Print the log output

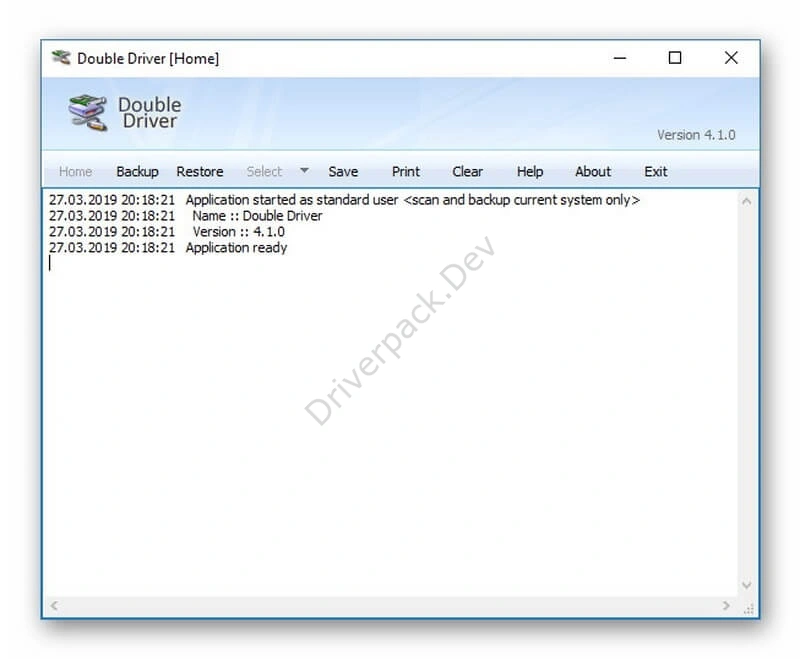tap(406, 171)
